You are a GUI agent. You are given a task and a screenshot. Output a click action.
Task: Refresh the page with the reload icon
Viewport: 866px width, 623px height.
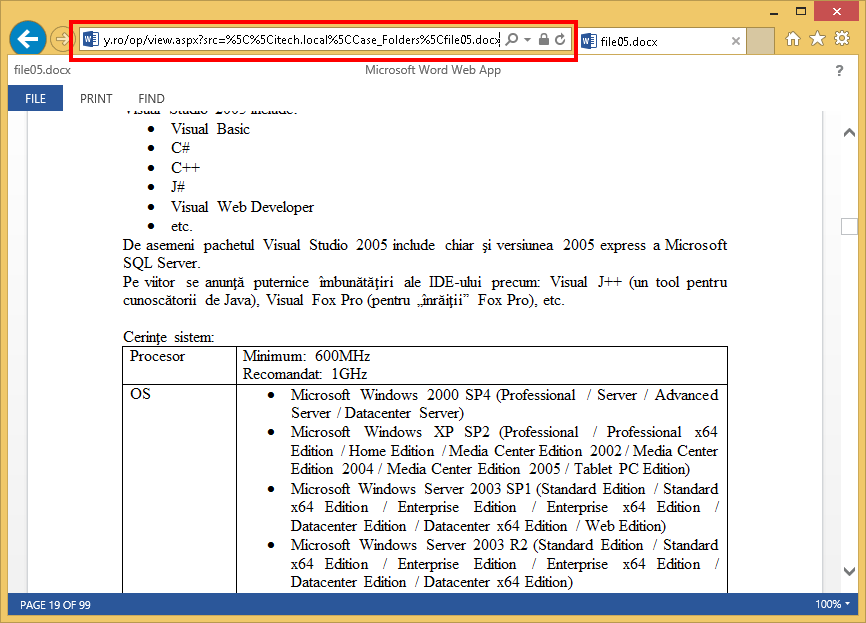[x=560, y=39]
